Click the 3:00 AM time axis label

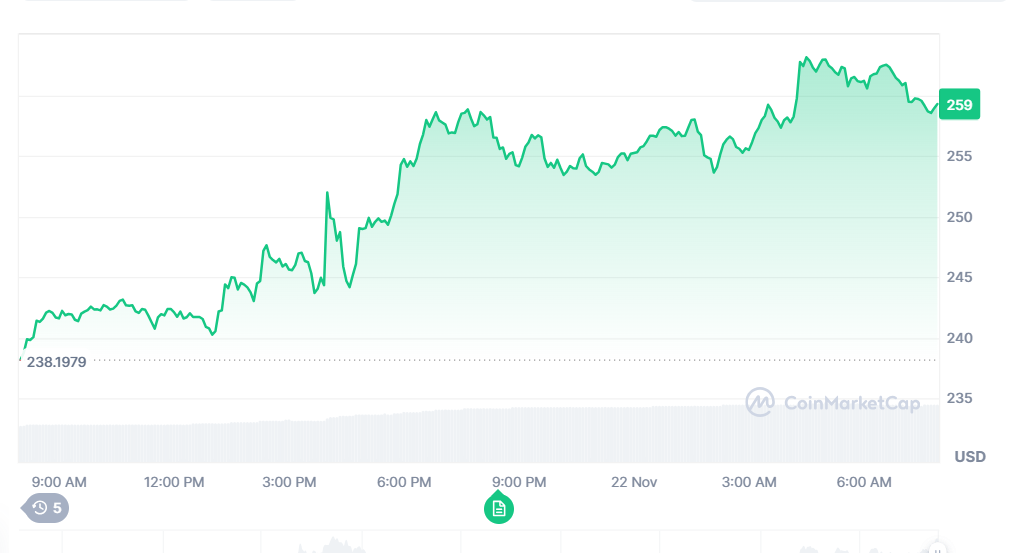[749, 482]
